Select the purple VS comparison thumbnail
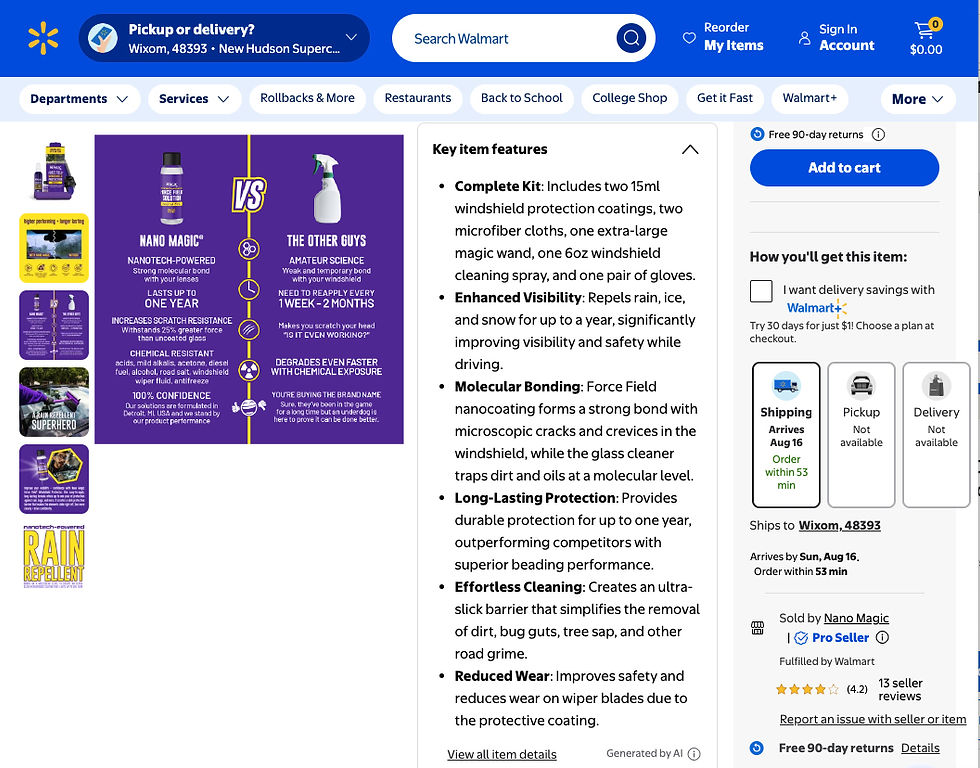Image resolution: width=980 pixels, height=768 pixels. [x=54, y=325]
